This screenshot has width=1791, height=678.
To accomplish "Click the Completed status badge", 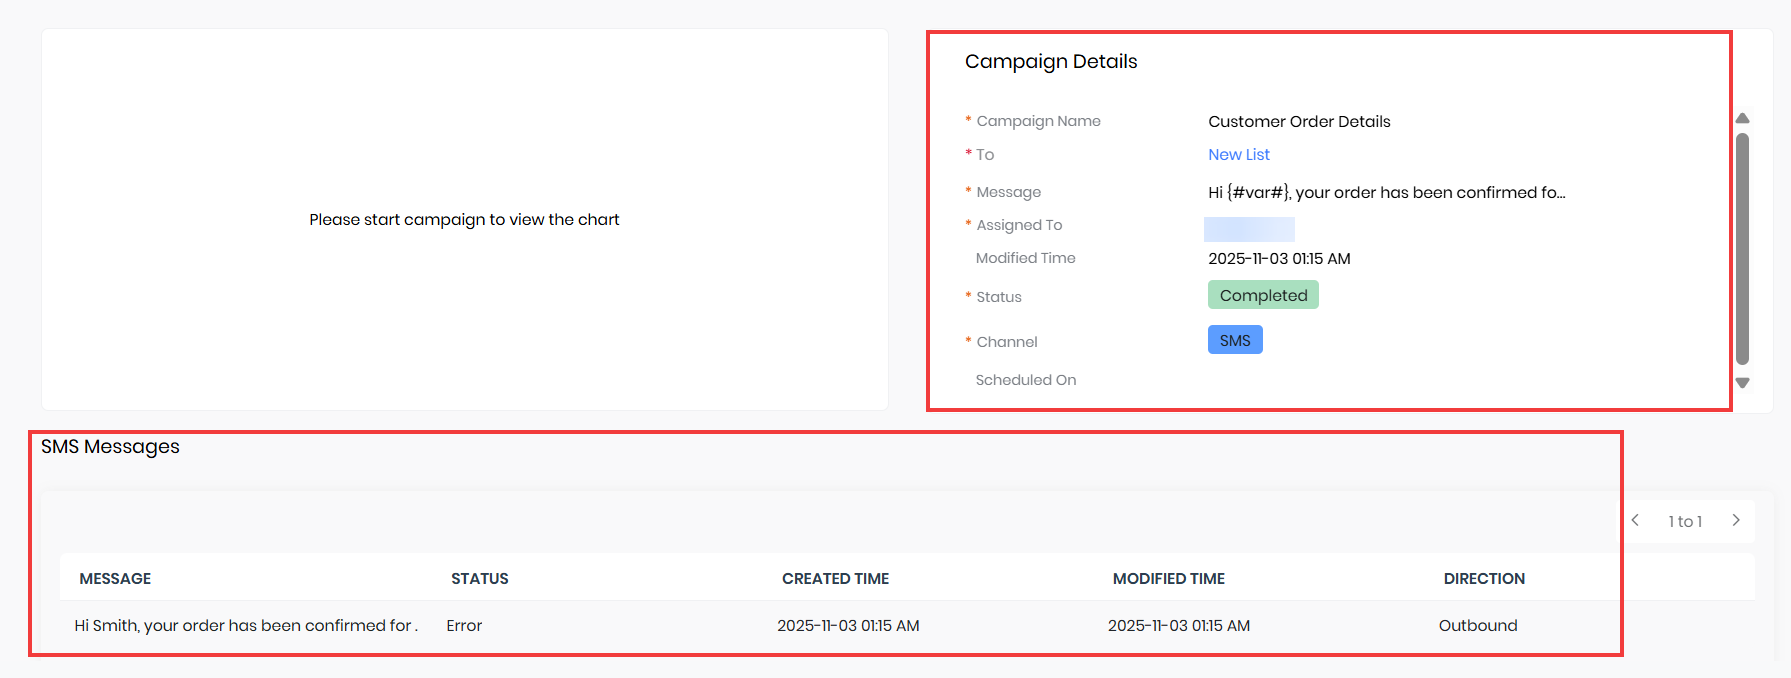I will pyautogui.click(x=1262, y=295).
